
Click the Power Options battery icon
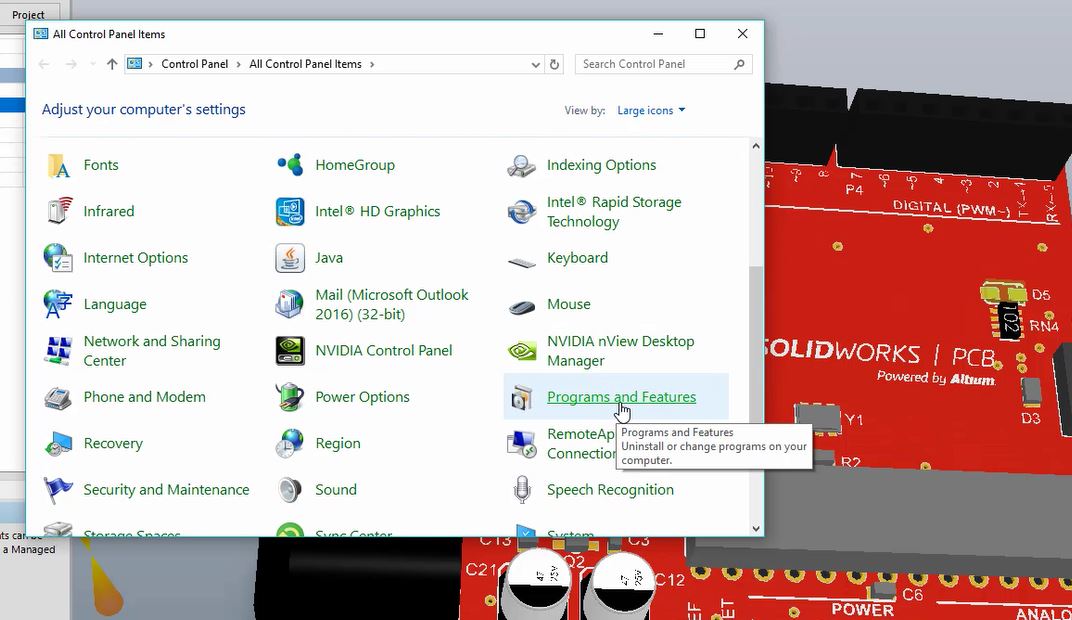290,397
